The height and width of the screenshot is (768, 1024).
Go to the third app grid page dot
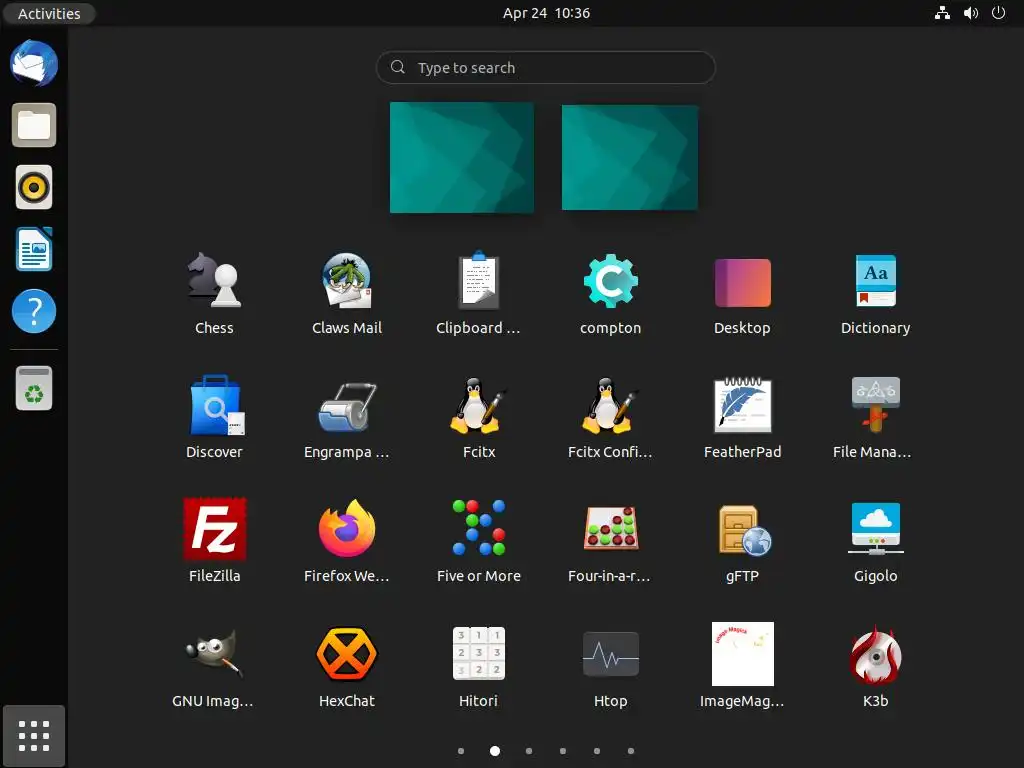pos(529,751)
